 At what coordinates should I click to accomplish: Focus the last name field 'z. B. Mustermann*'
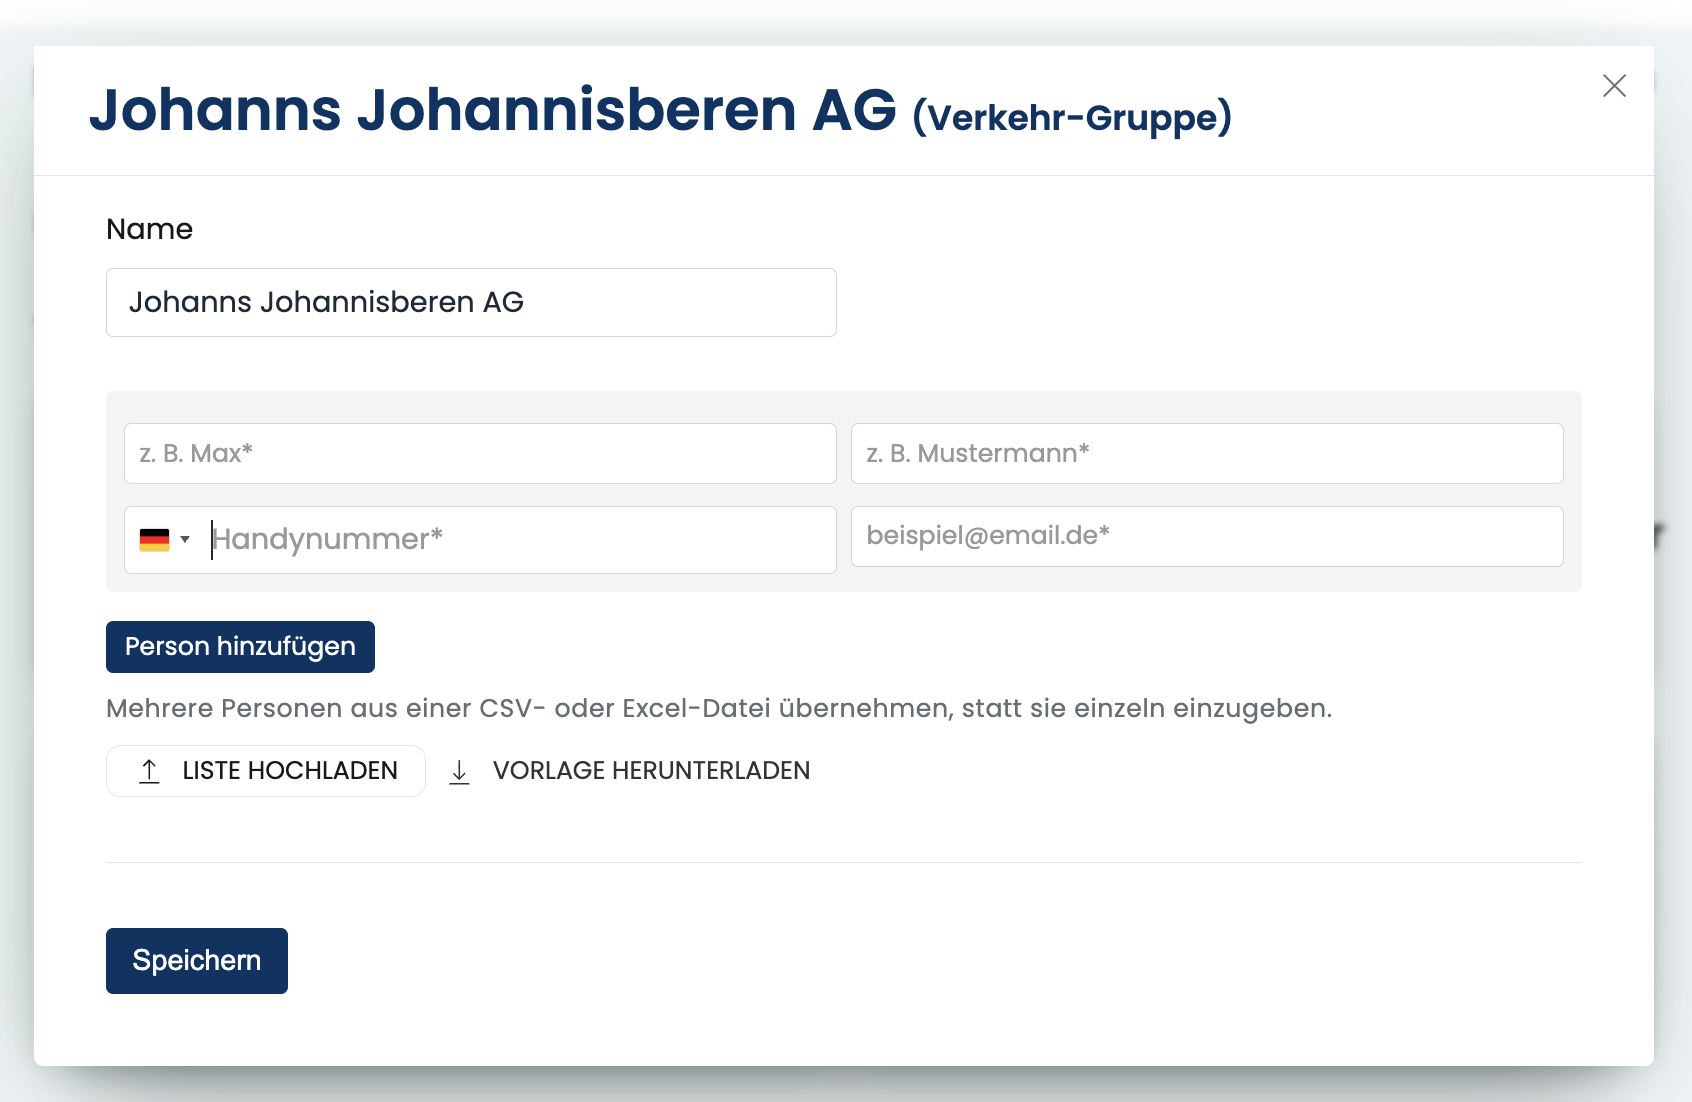coord(1207,454)
